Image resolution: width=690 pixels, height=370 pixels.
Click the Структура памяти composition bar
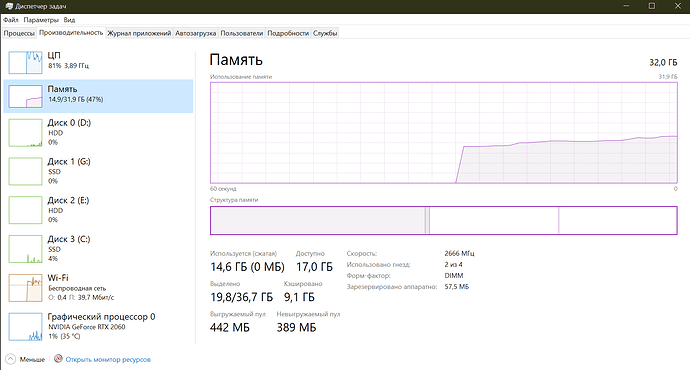coord(444,220)
